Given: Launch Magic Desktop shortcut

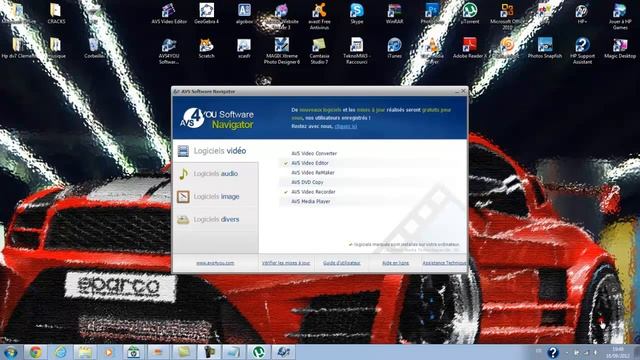Looking at the screenshot, I should 620,48.
